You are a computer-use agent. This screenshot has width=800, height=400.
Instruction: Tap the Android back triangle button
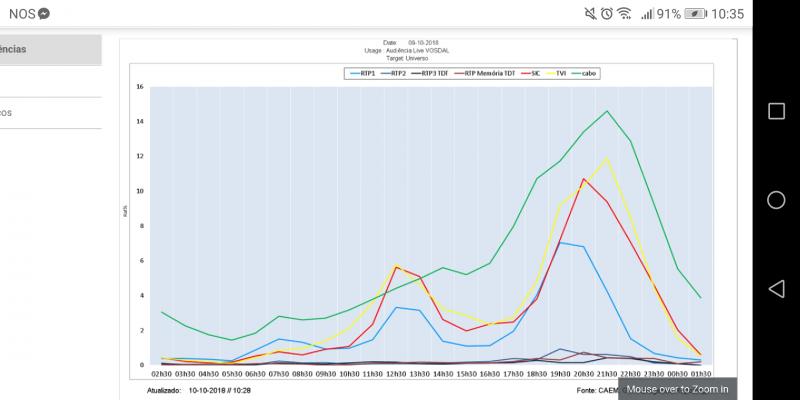pyautogui.click(x=776, y=289)
